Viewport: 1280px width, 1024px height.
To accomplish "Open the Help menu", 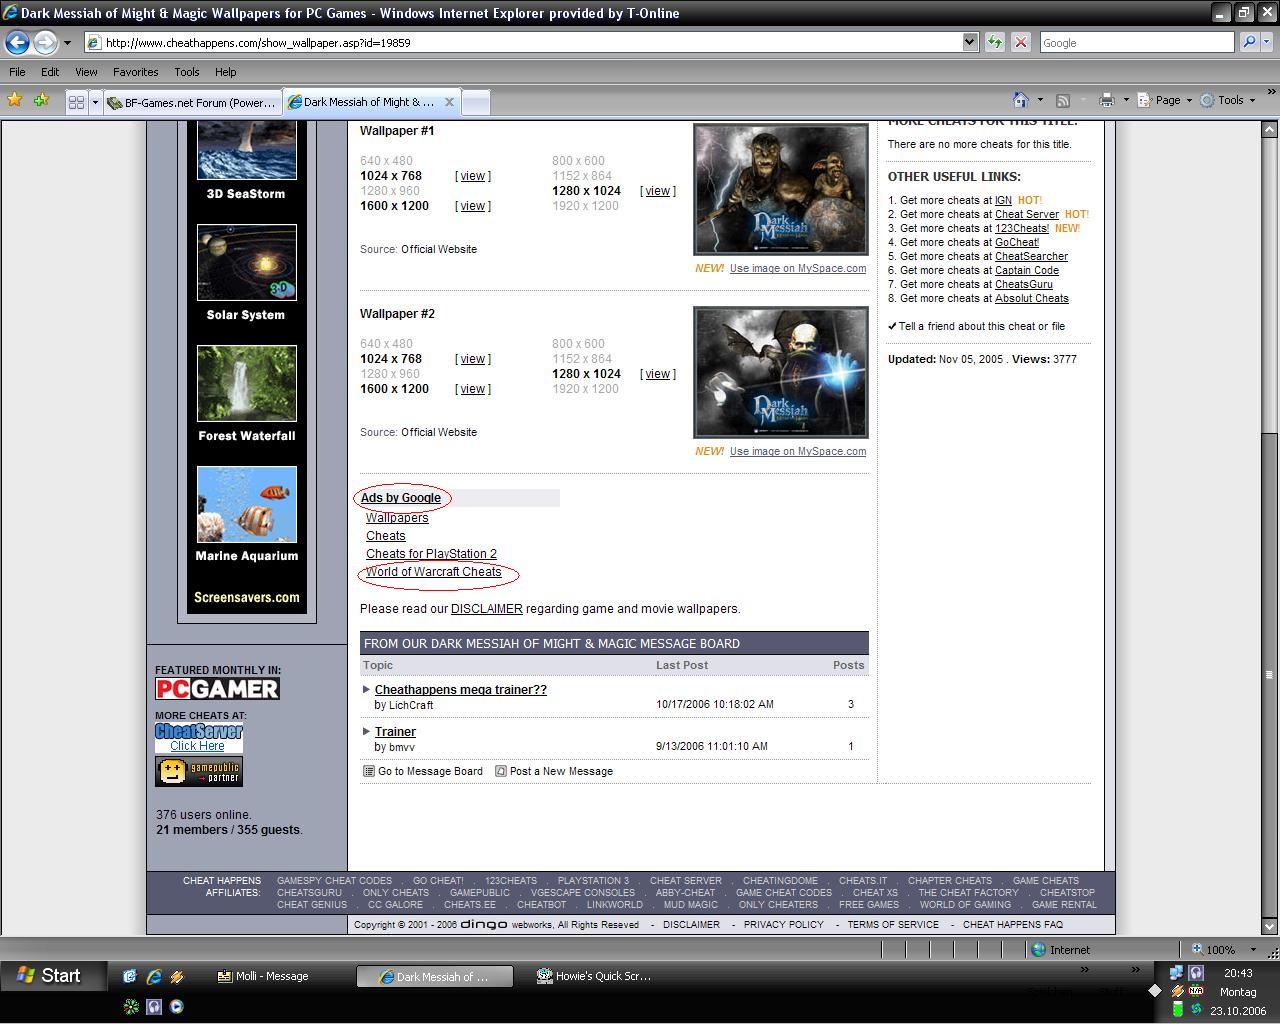I will [225, 72].
